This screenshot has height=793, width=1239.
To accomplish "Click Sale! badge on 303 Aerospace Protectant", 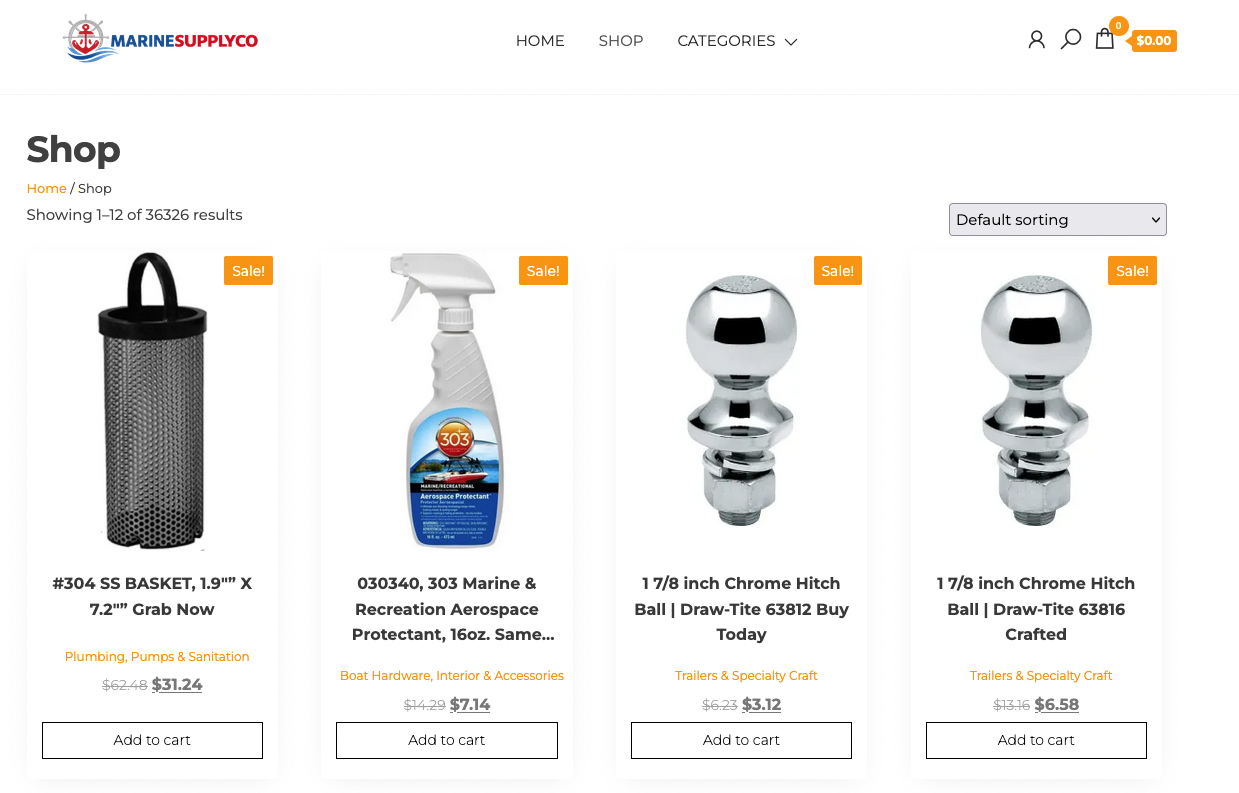I will (x=543, y=270).
